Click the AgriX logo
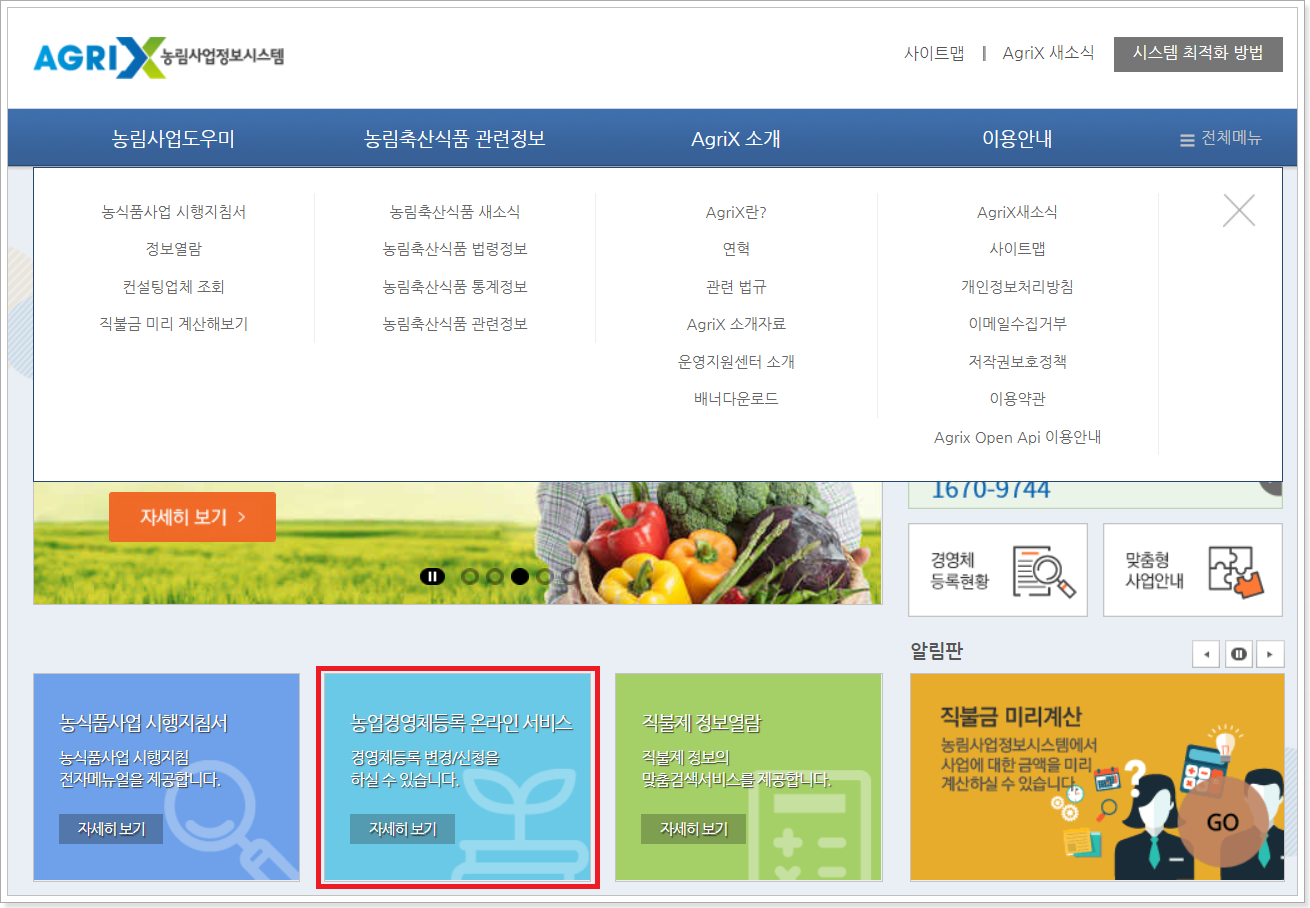Image resolution: width=1310 pixels, height=908 pixels. [x=160, y=55]
